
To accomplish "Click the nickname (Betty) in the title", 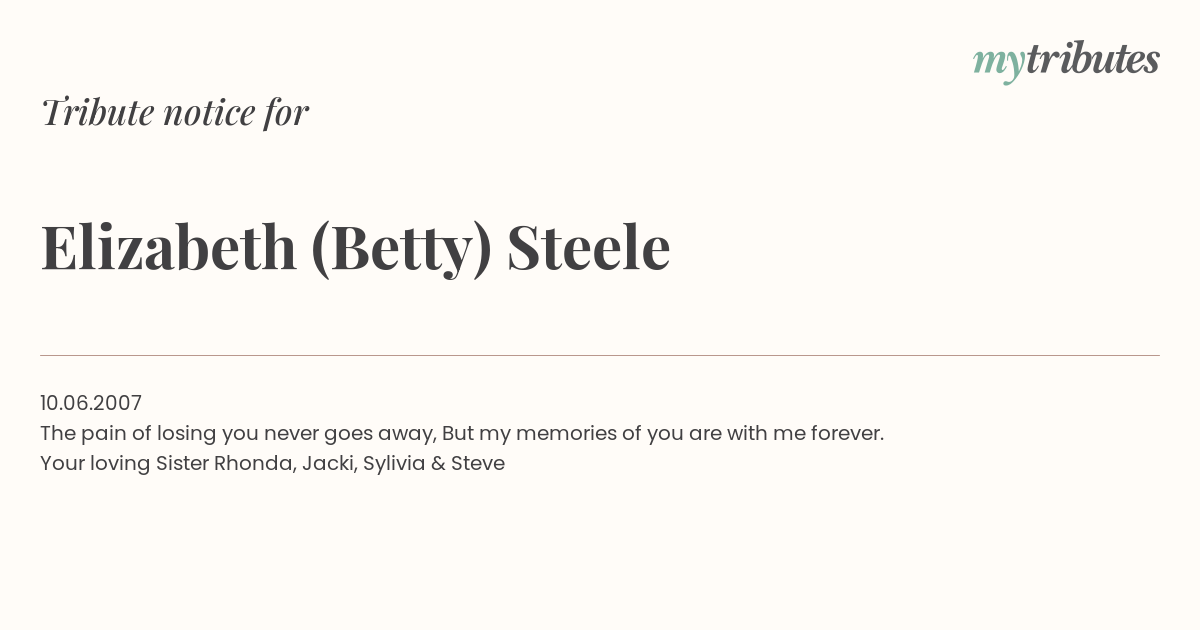I will [x=402, y=249].
